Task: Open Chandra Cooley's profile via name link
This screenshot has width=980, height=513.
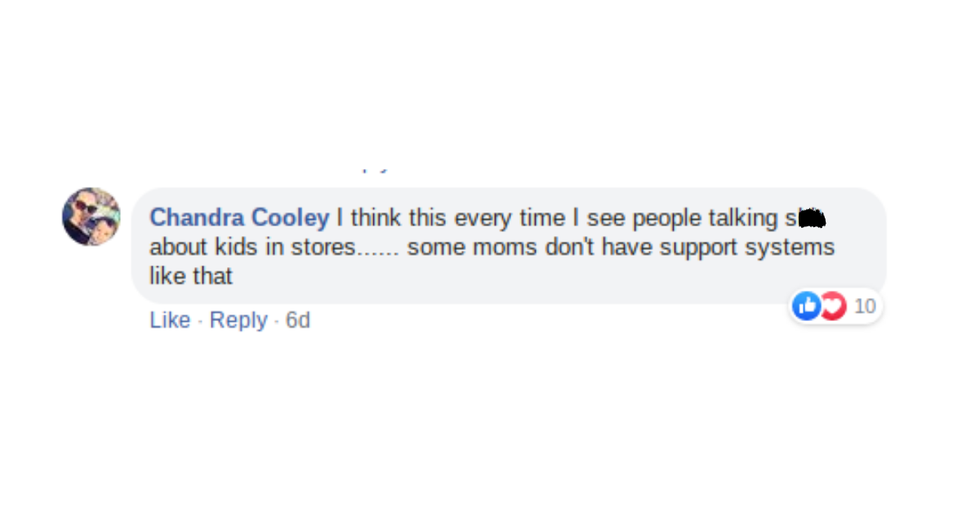Action: pos(239,217)
